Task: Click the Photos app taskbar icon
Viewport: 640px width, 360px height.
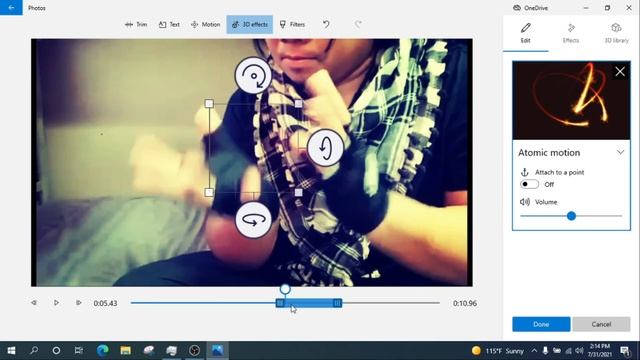Action: pos(218,350)
